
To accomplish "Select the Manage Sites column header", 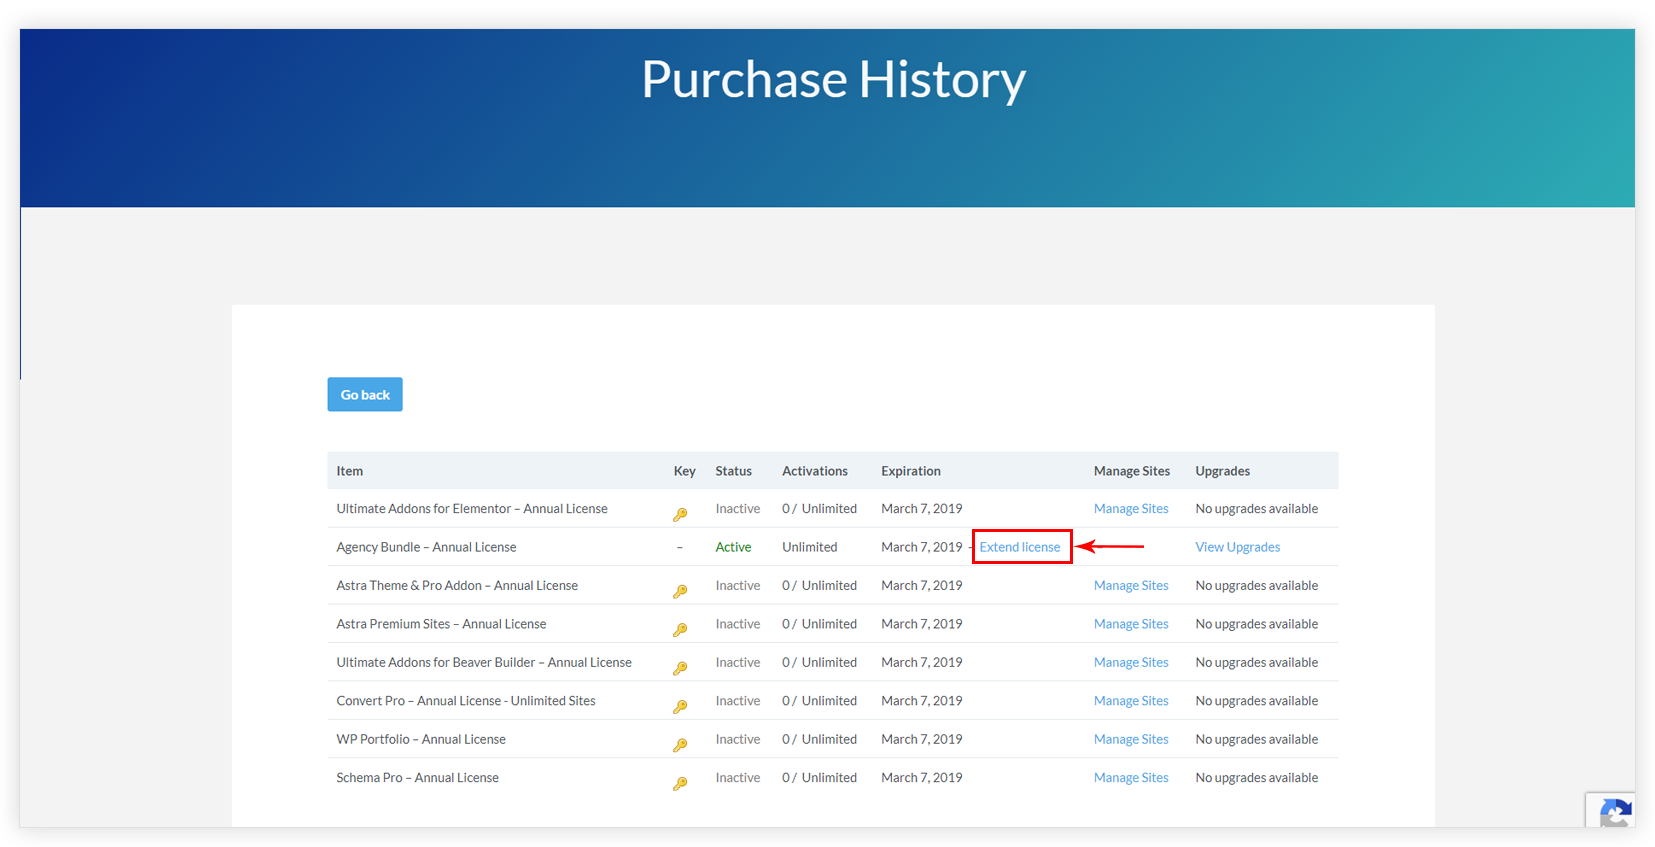I will coord(1131,471).
